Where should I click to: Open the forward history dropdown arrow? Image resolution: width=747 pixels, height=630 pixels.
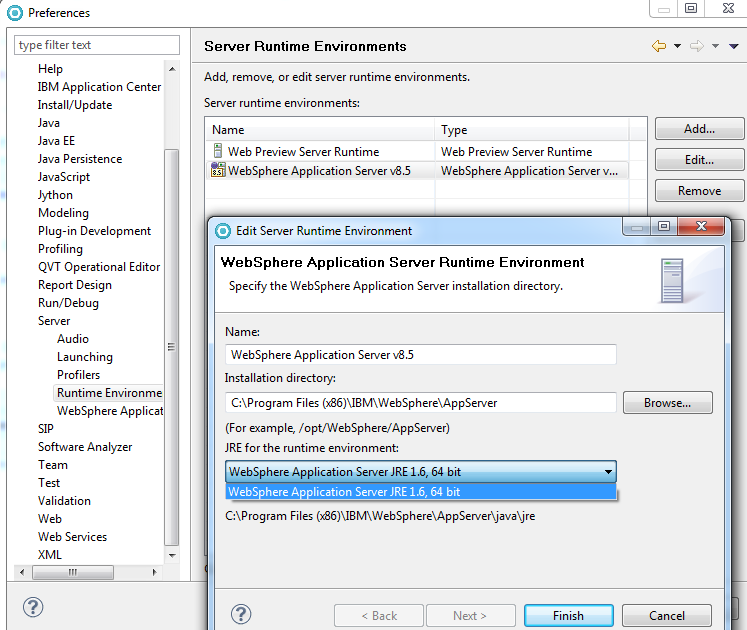716,46
